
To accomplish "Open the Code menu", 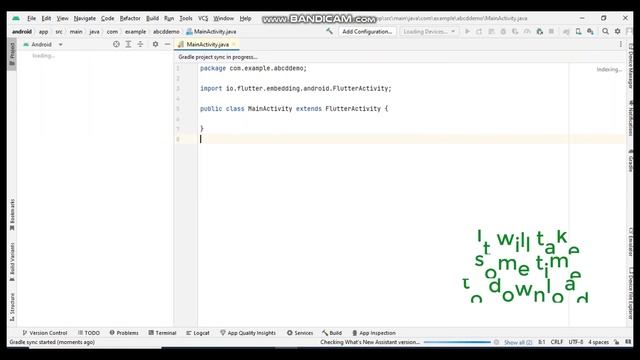I will 107,18.
